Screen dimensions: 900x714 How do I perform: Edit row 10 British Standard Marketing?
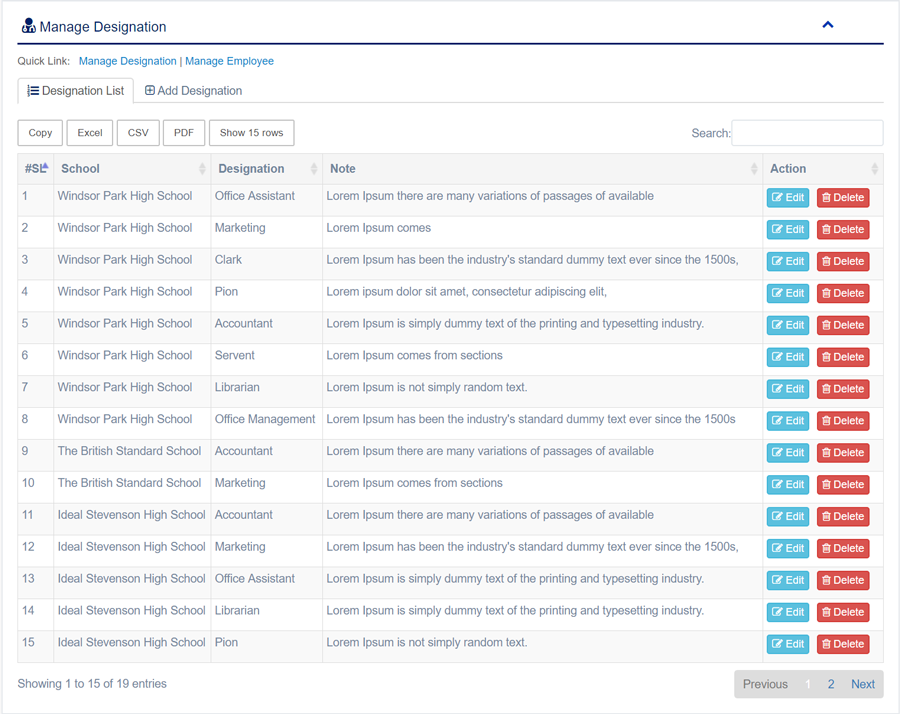(788, 484)
